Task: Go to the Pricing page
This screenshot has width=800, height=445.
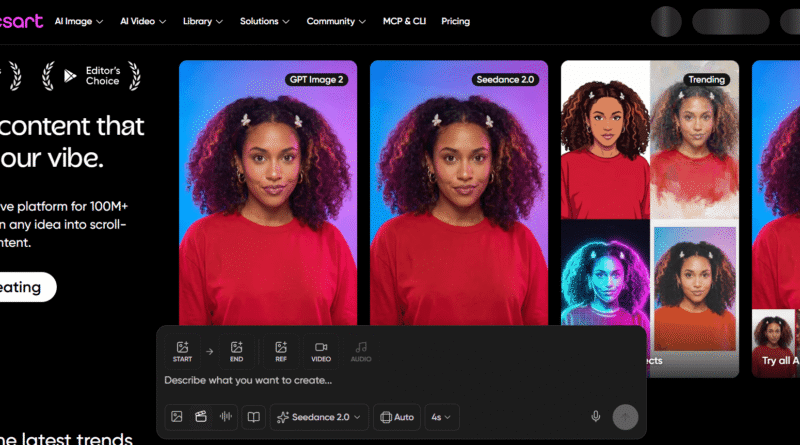Action: [x=456, y=21]
